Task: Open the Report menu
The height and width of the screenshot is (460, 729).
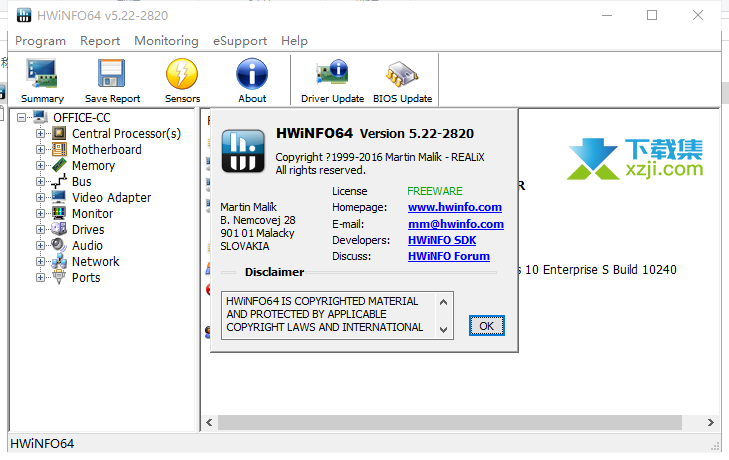Action: 100,41
